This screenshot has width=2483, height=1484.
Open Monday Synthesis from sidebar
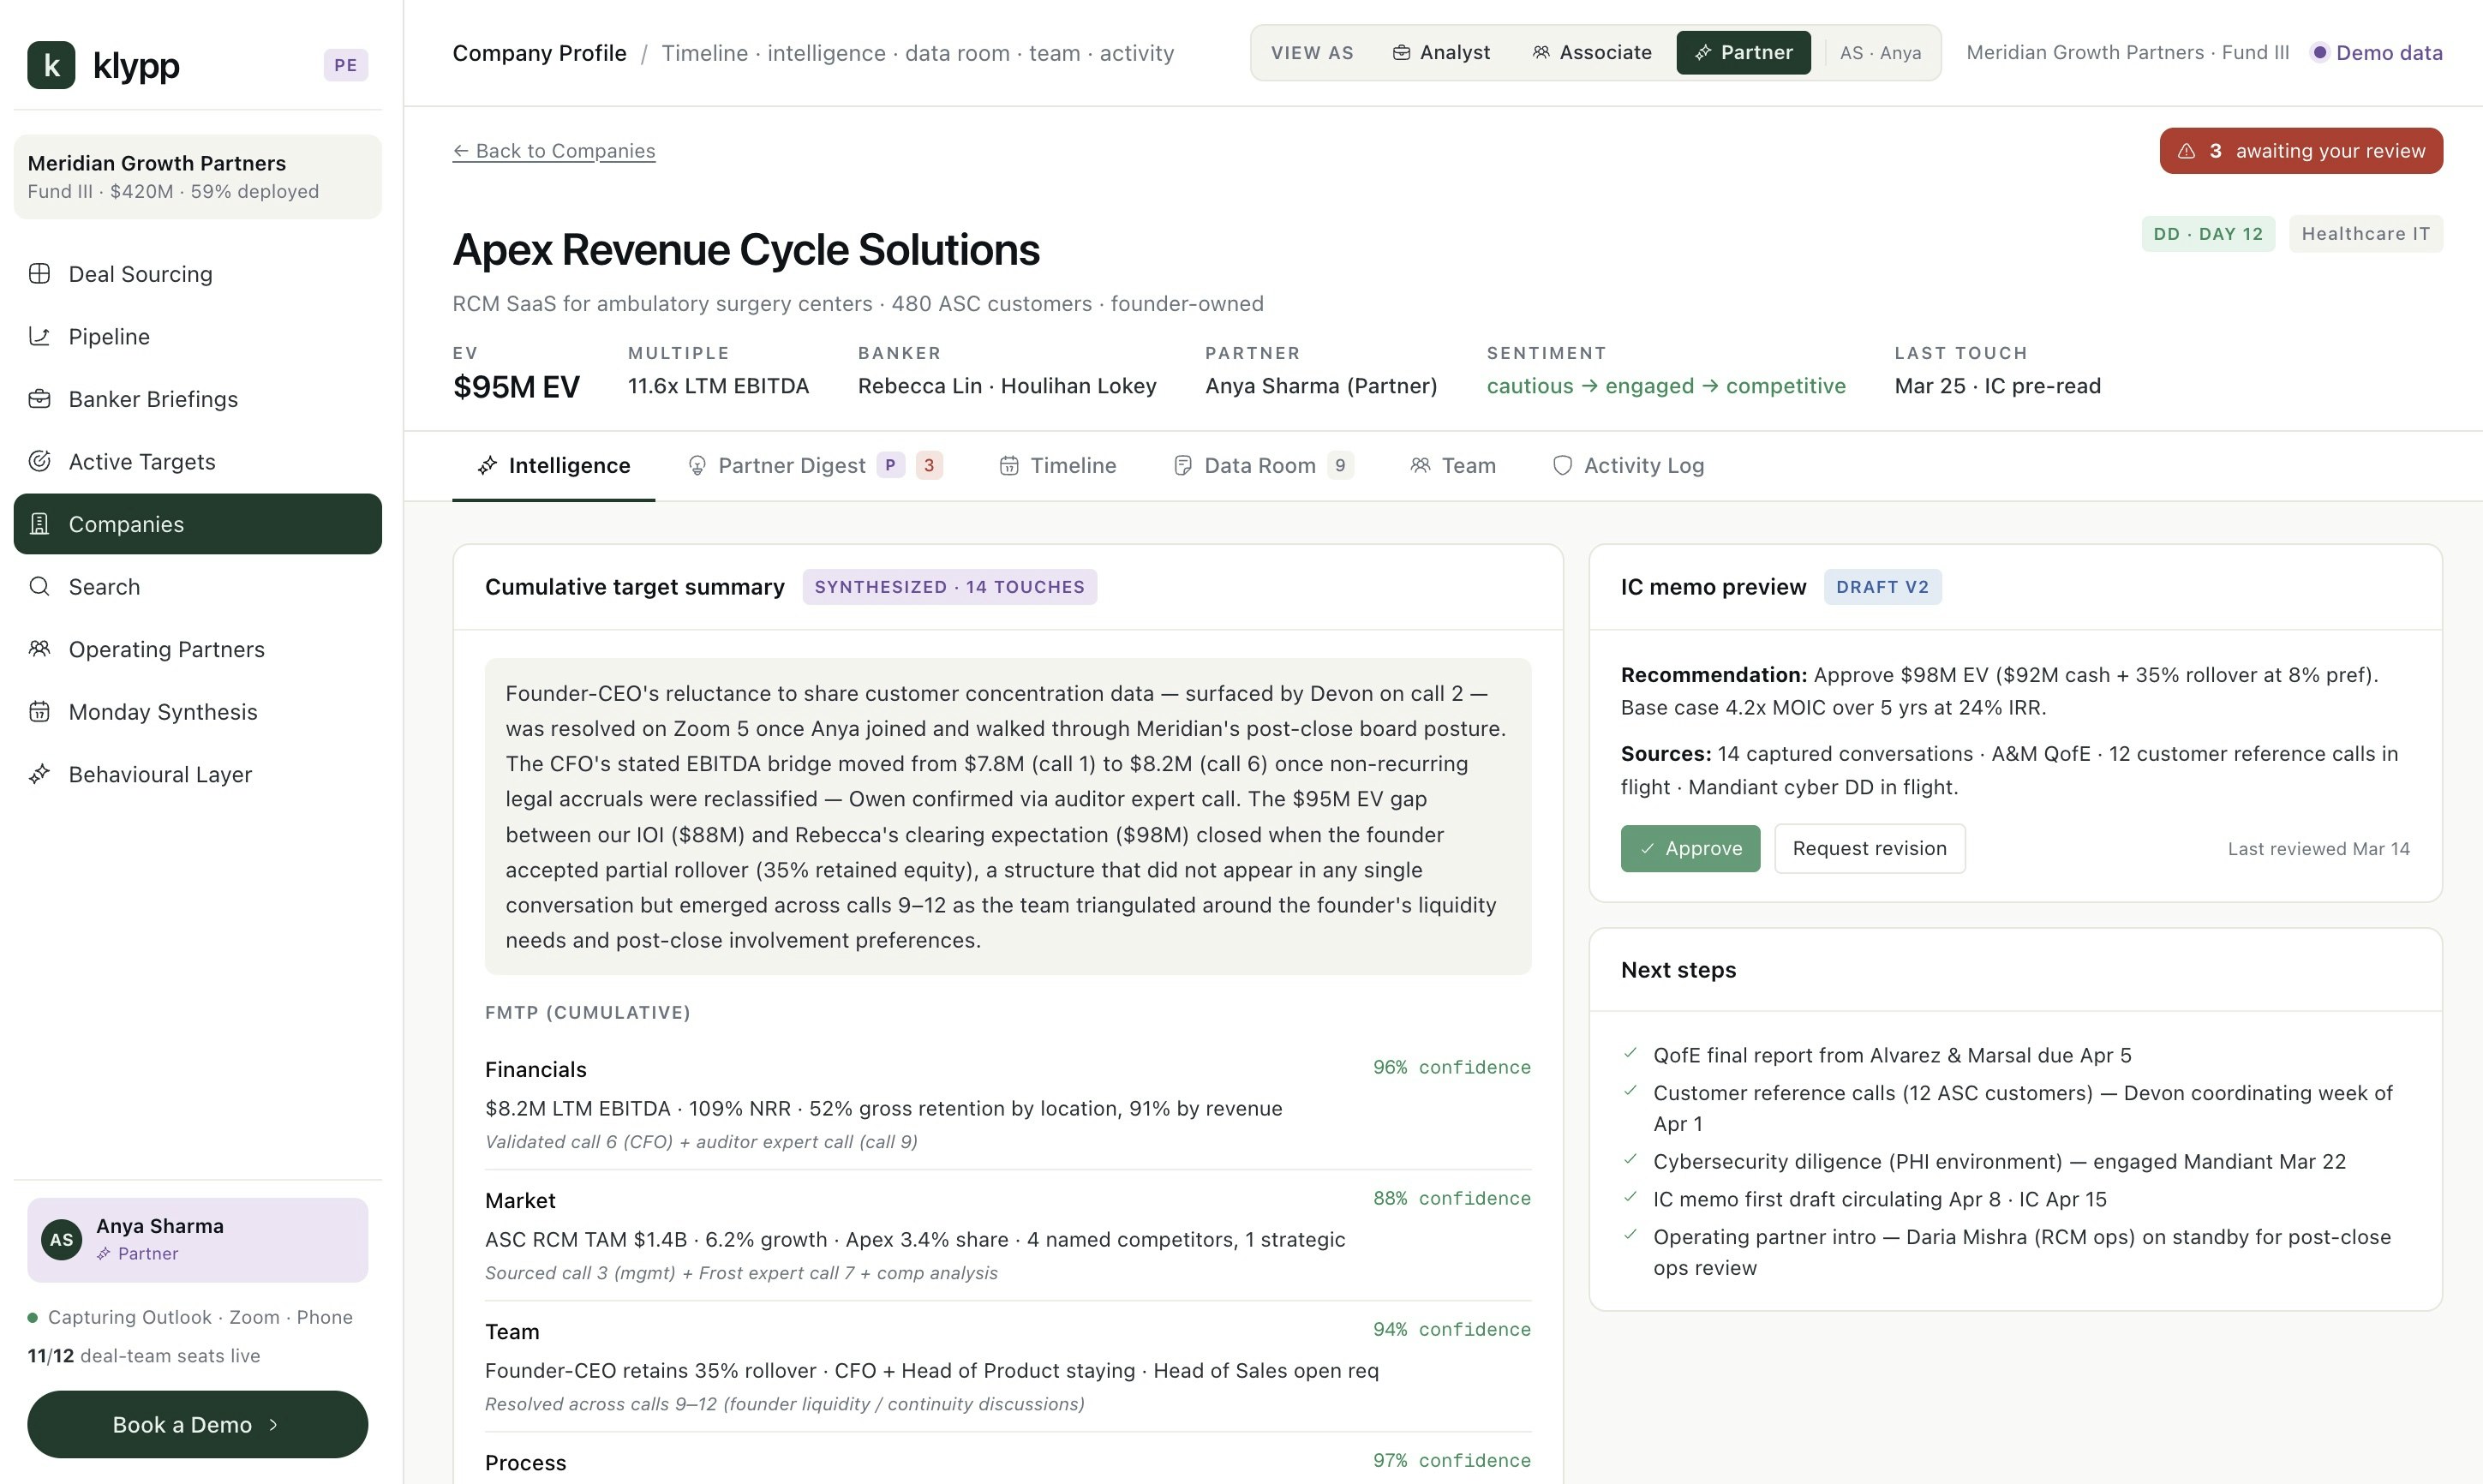pos(198,711)
